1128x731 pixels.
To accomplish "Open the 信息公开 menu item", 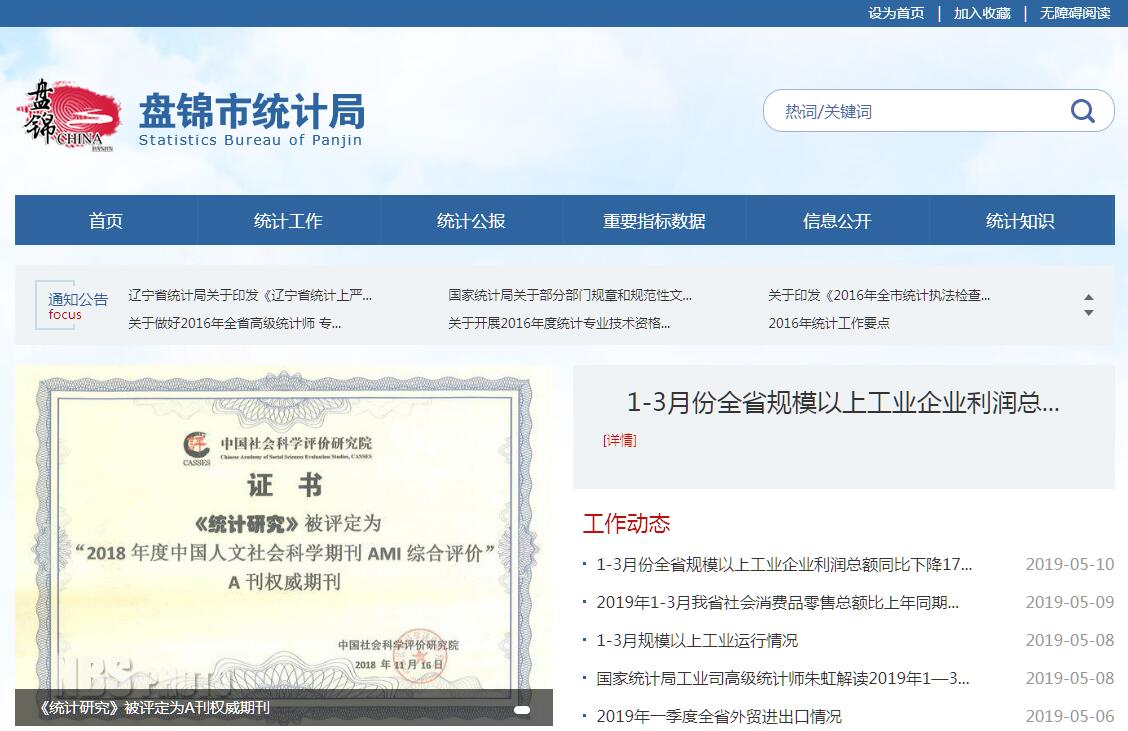I will pos(837,221).
